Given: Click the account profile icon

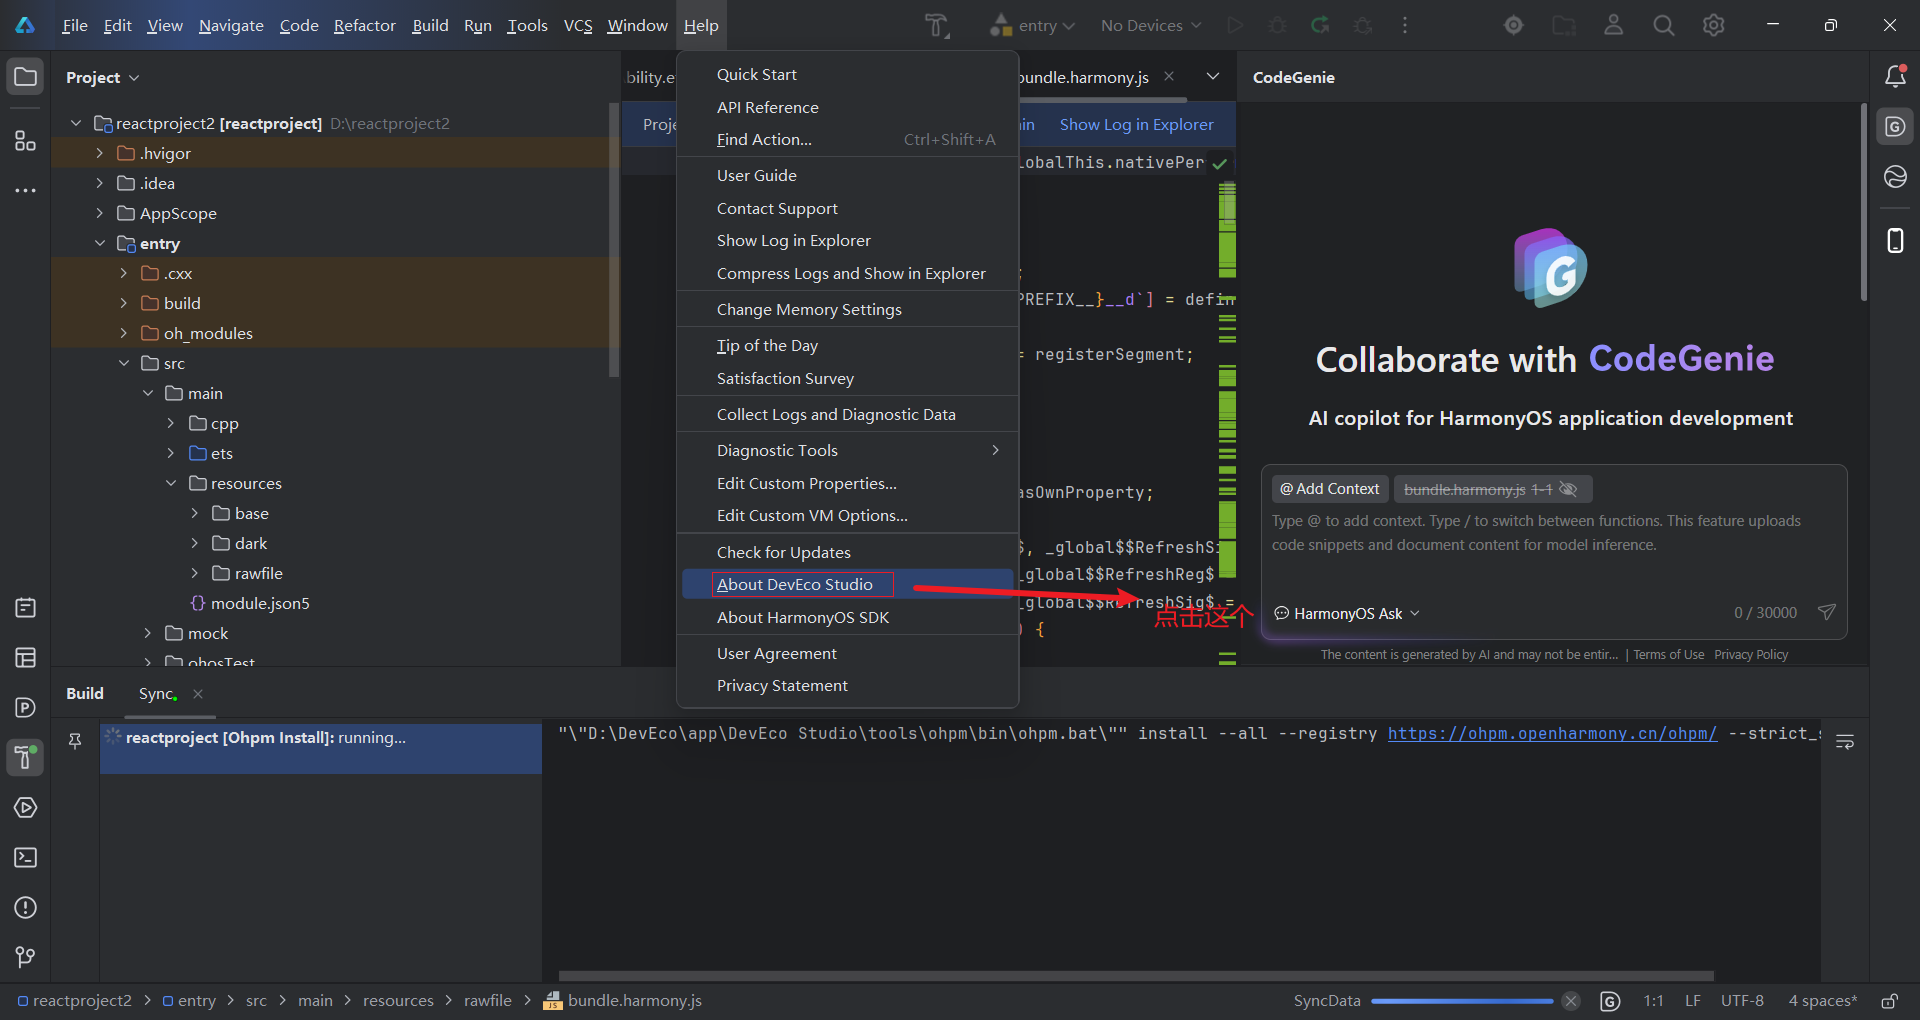Looking at the screenshot, I should [1613, 26].
